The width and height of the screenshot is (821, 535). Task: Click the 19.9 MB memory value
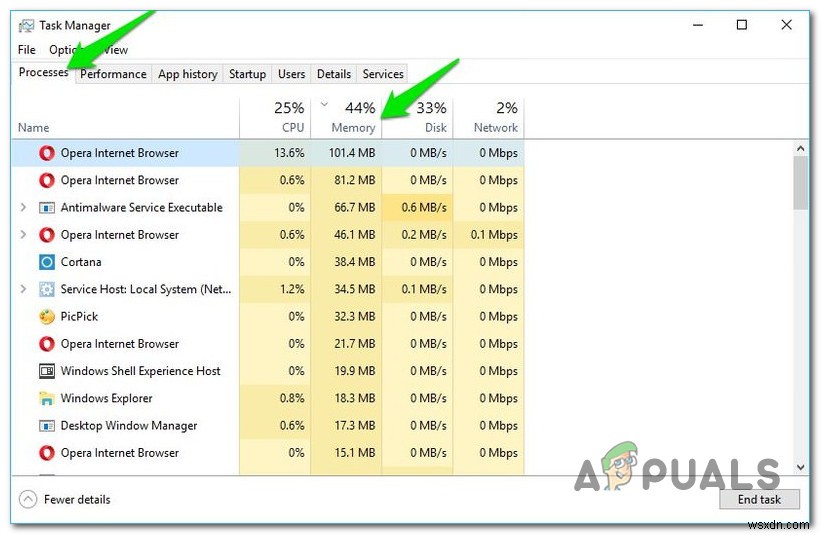point(355,371)
